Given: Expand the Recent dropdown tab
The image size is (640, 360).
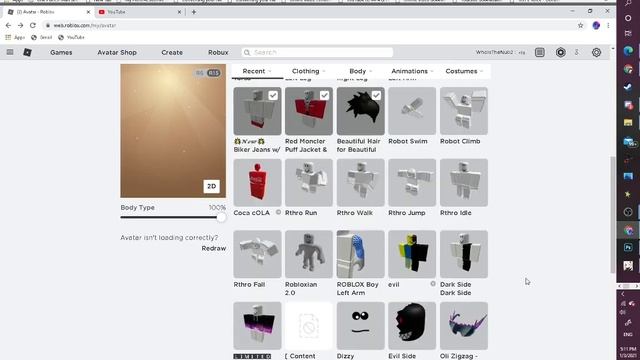Looking at the screenshot, I should [257, 71].
